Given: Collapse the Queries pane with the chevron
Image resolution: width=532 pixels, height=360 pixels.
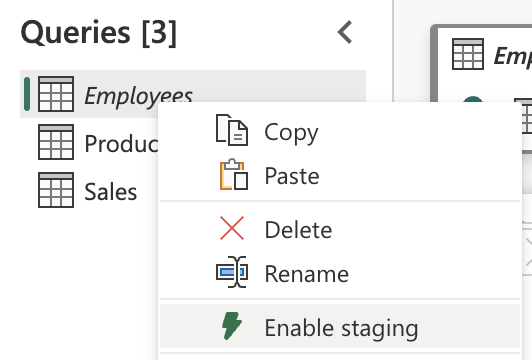Looking at the screenshot, I should coord(345,32).
